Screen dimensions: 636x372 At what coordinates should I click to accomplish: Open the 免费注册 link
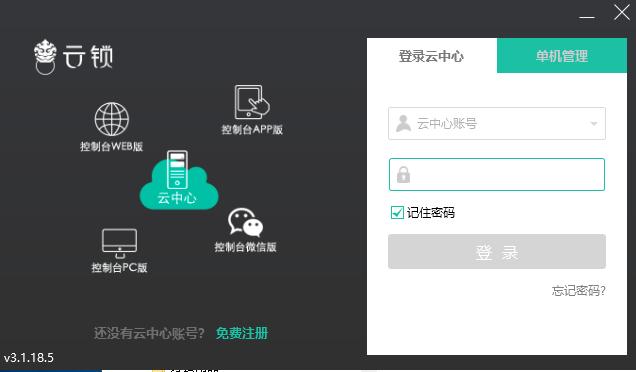point(242,333)
